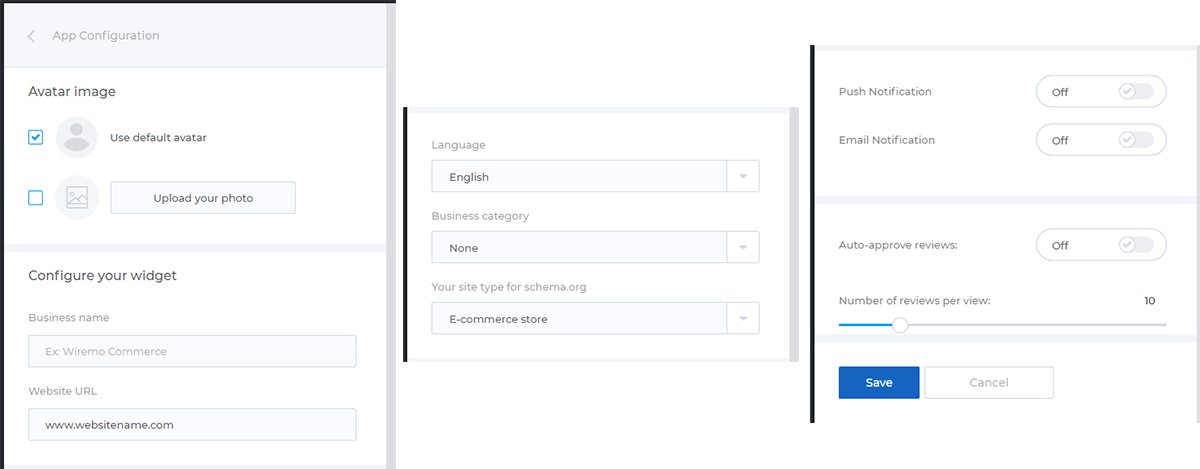Click the default avatar person icon
The width and height of the screenshot is (1200, 469).
pos(77,138)
